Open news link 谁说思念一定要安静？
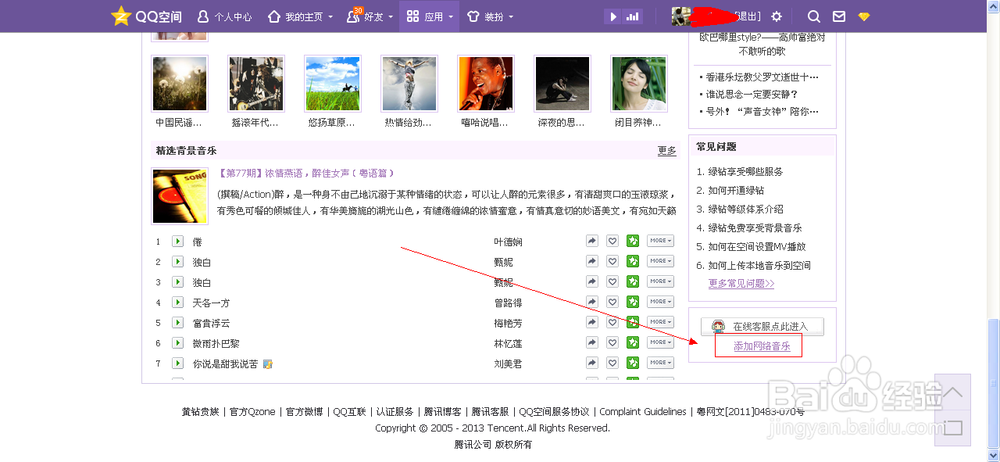1000x462 pixels. [752, 94]
